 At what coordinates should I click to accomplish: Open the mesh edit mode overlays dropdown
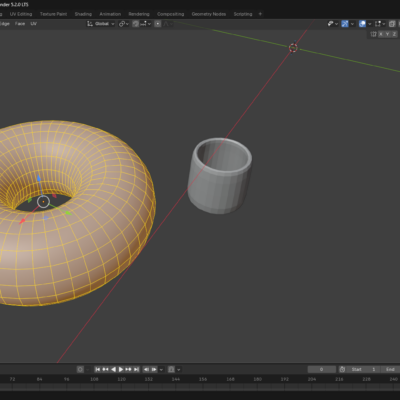point(380,24)
